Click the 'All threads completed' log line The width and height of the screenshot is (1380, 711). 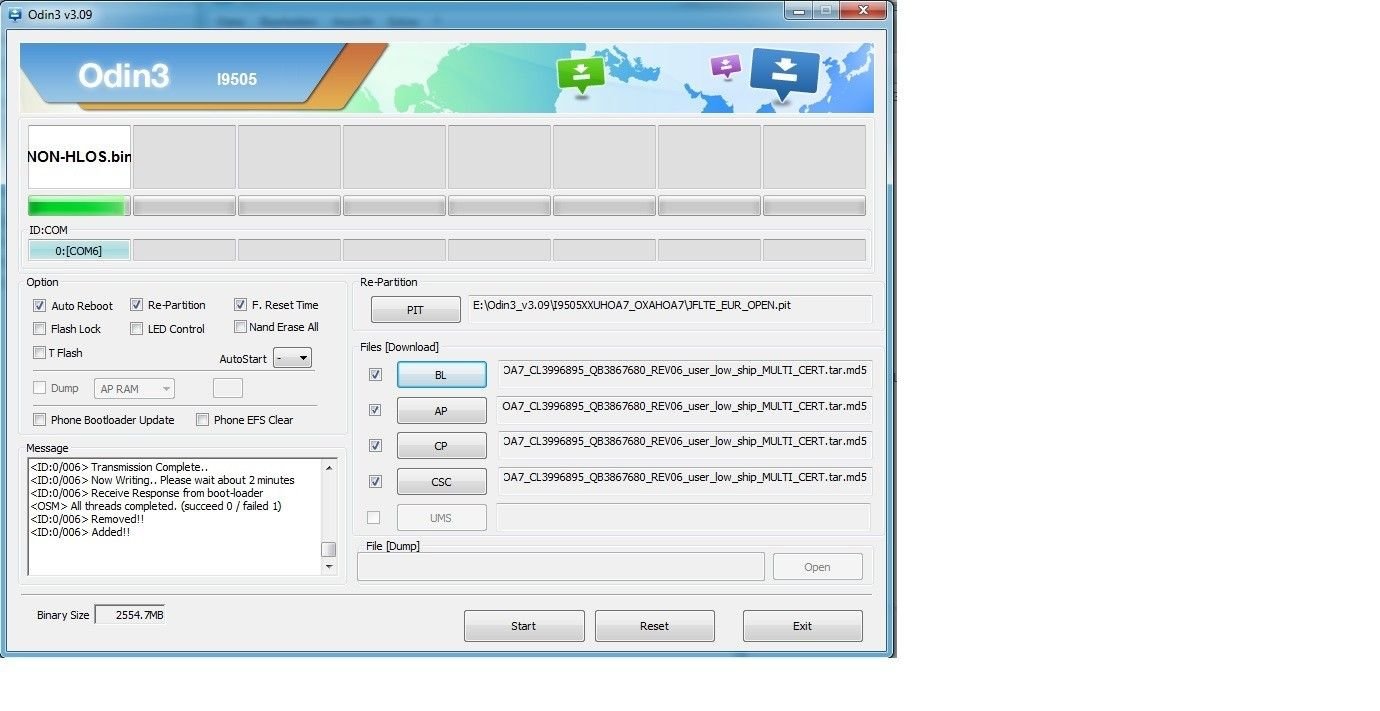[156, 506]
